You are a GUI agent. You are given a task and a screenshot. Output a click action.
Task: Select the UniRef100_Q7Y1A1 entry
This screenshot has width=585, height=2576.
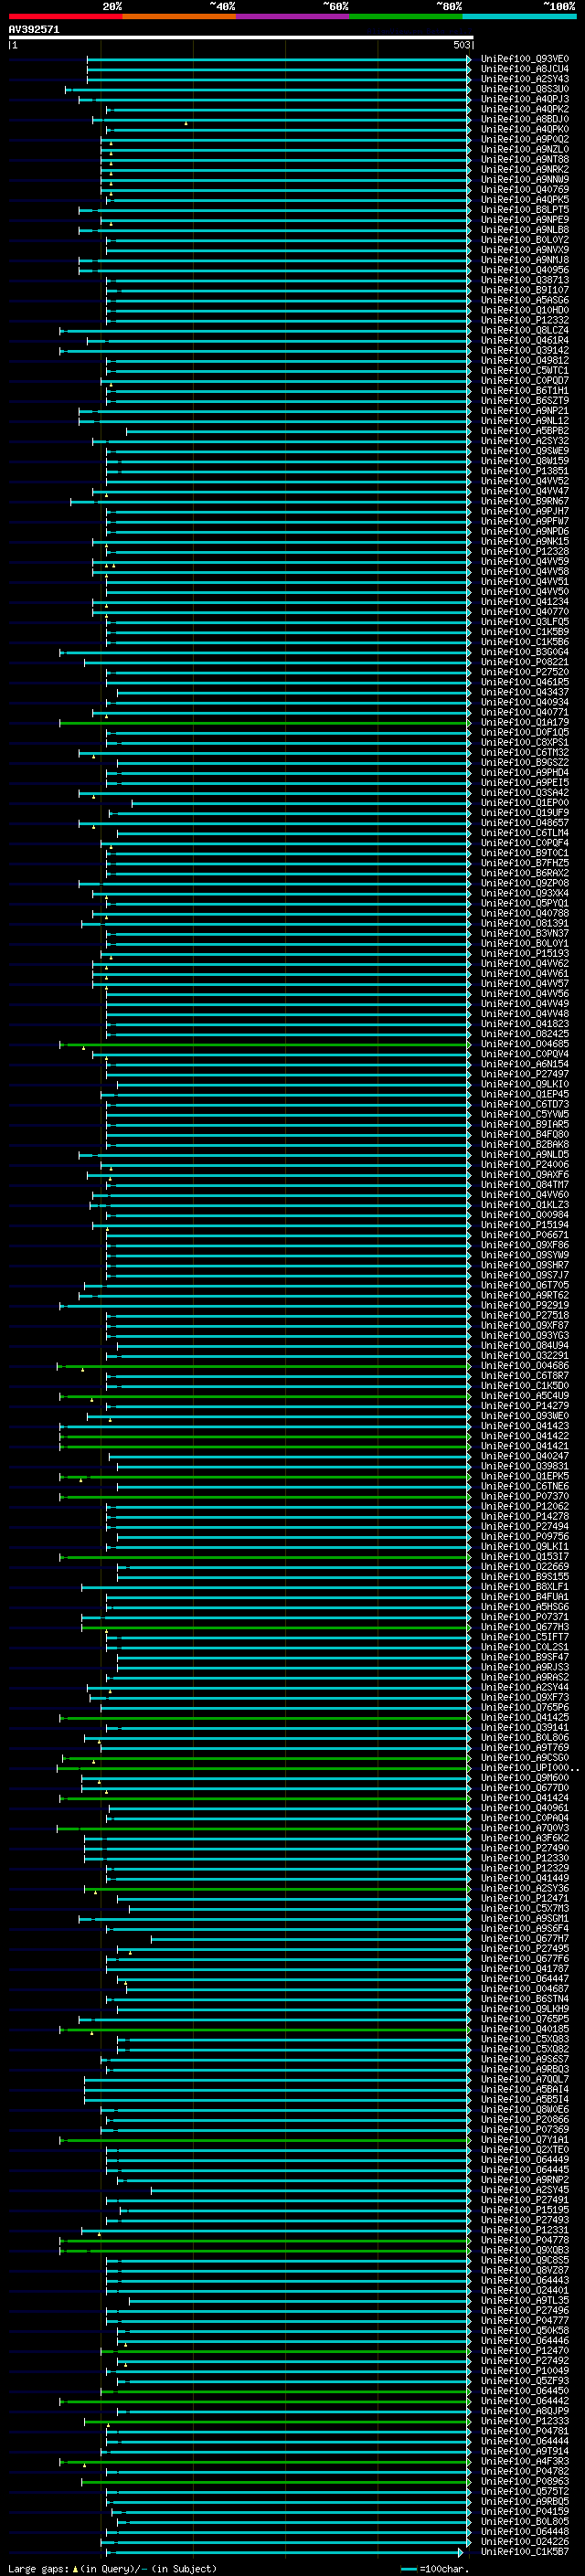(x=525, y=2139)
